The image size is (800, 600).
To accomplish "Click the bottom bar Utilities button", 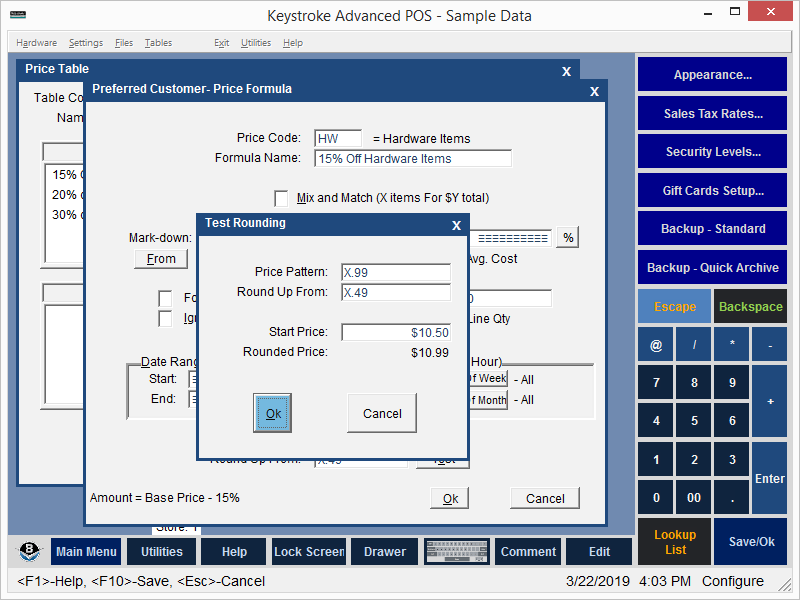I will click(x=161, y=552).
